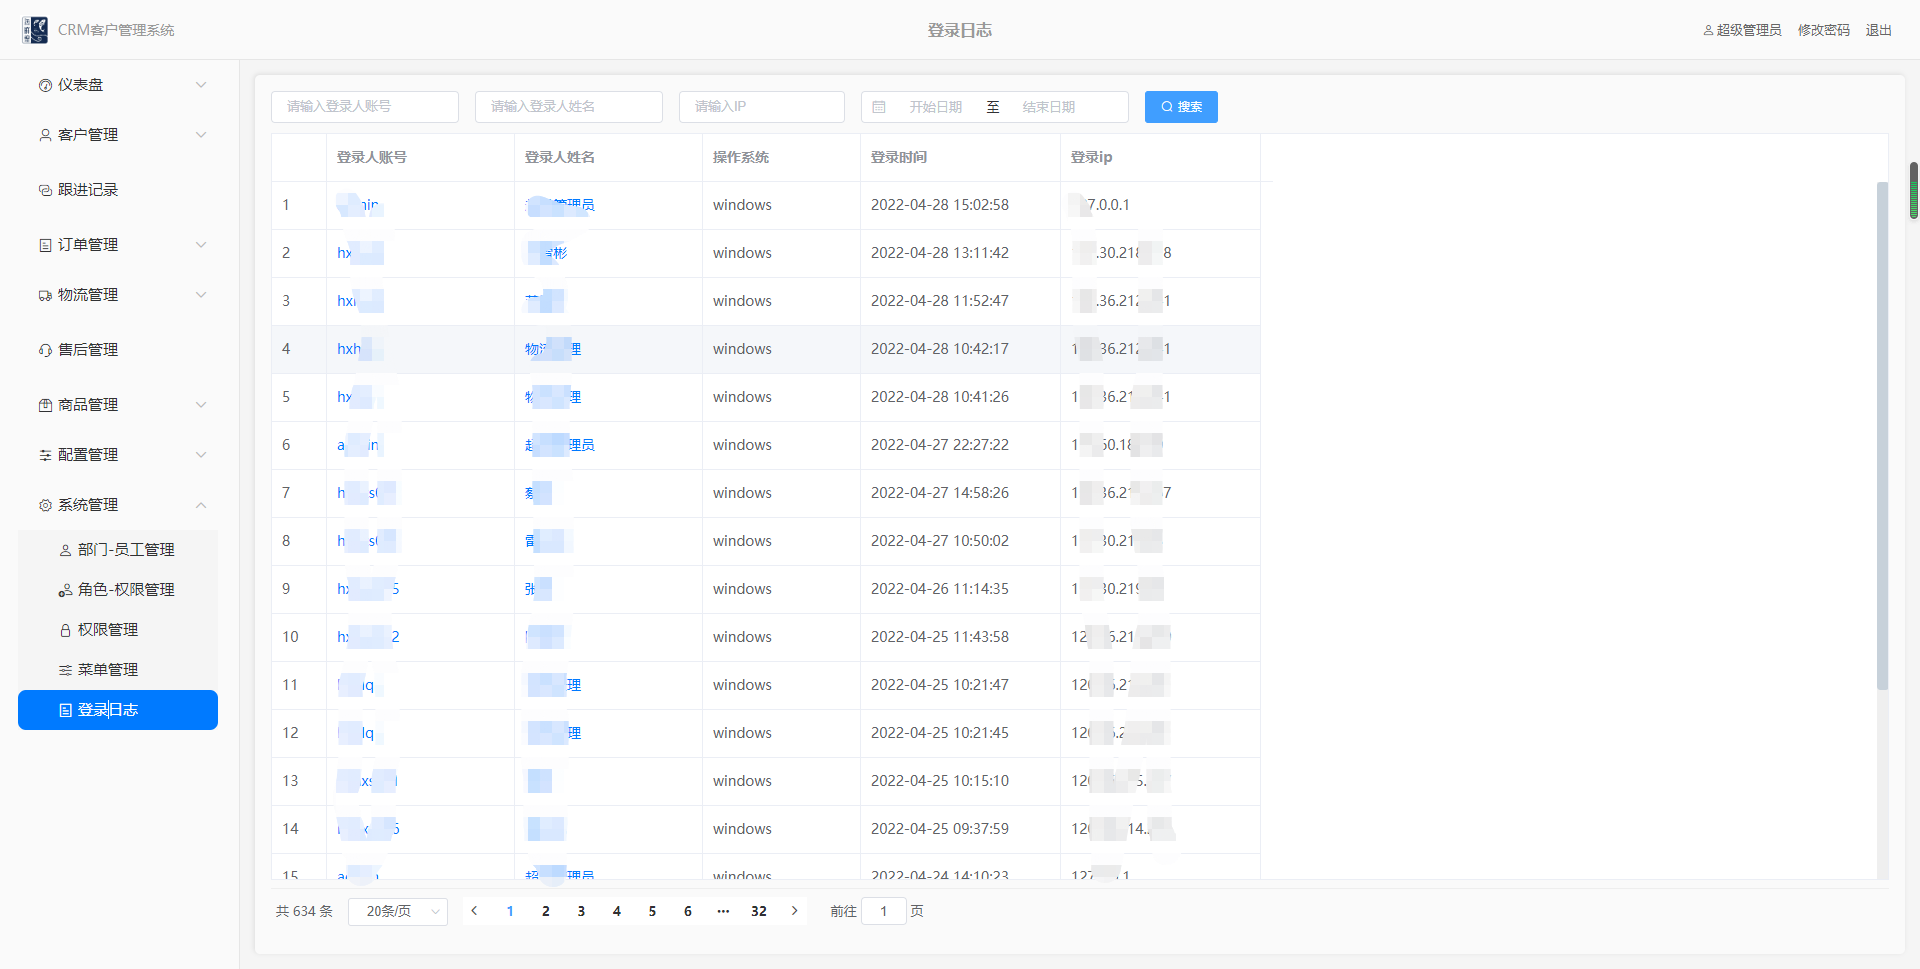Image resolution: width=1920 pixels, height=969 pixels.
Task: Open the 跟进记录 menu item
Action: [118, 190]
